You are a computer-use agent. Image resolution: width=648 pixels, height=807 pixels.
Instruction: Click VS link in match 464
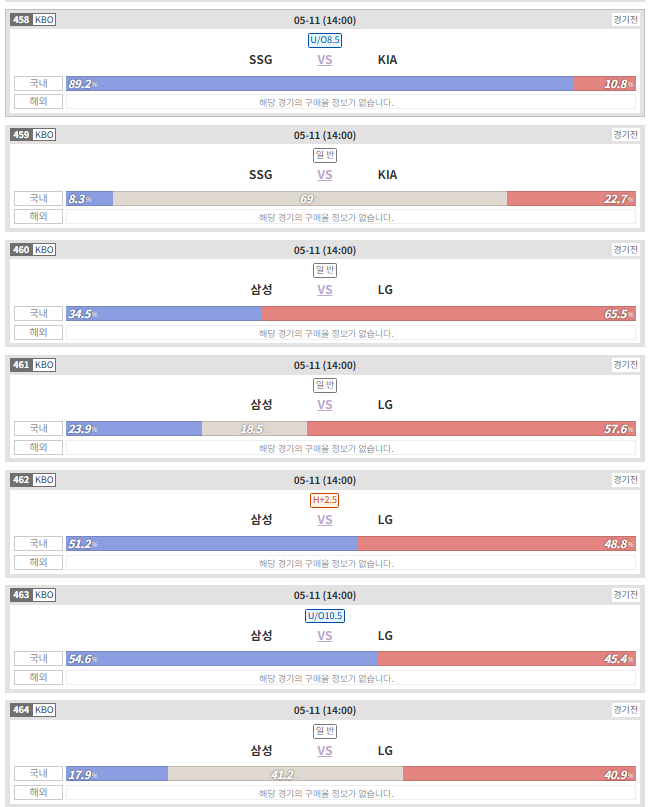[x=325, y=751]
